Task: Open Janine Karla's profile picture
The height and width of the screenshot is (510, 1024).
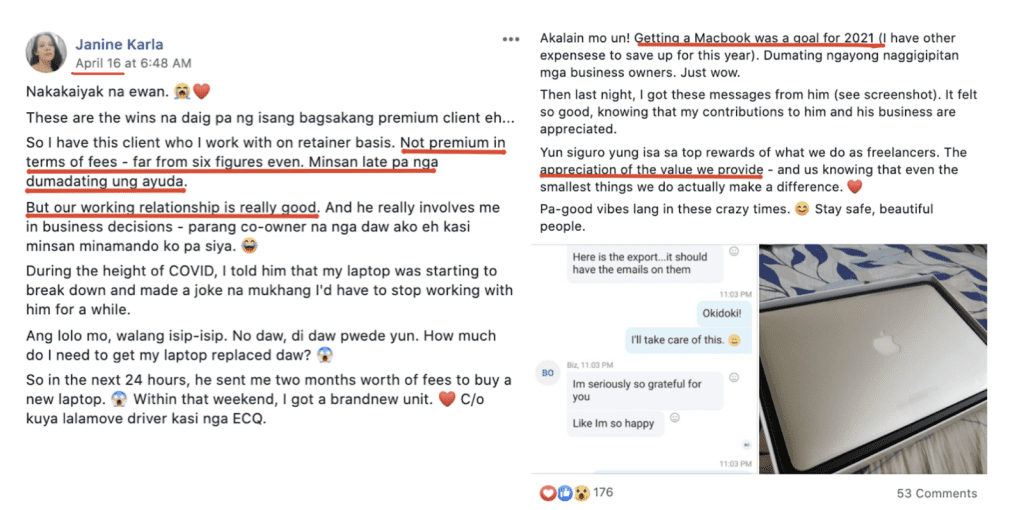Action: coord(46,52)
